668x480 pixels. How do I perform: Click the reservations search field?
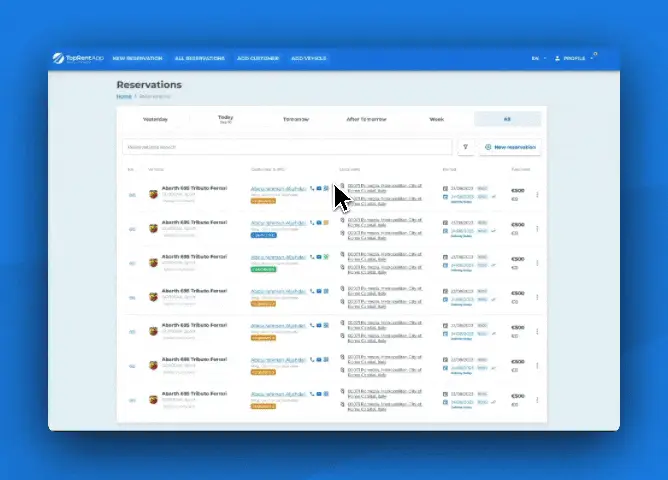coord(286,147)
